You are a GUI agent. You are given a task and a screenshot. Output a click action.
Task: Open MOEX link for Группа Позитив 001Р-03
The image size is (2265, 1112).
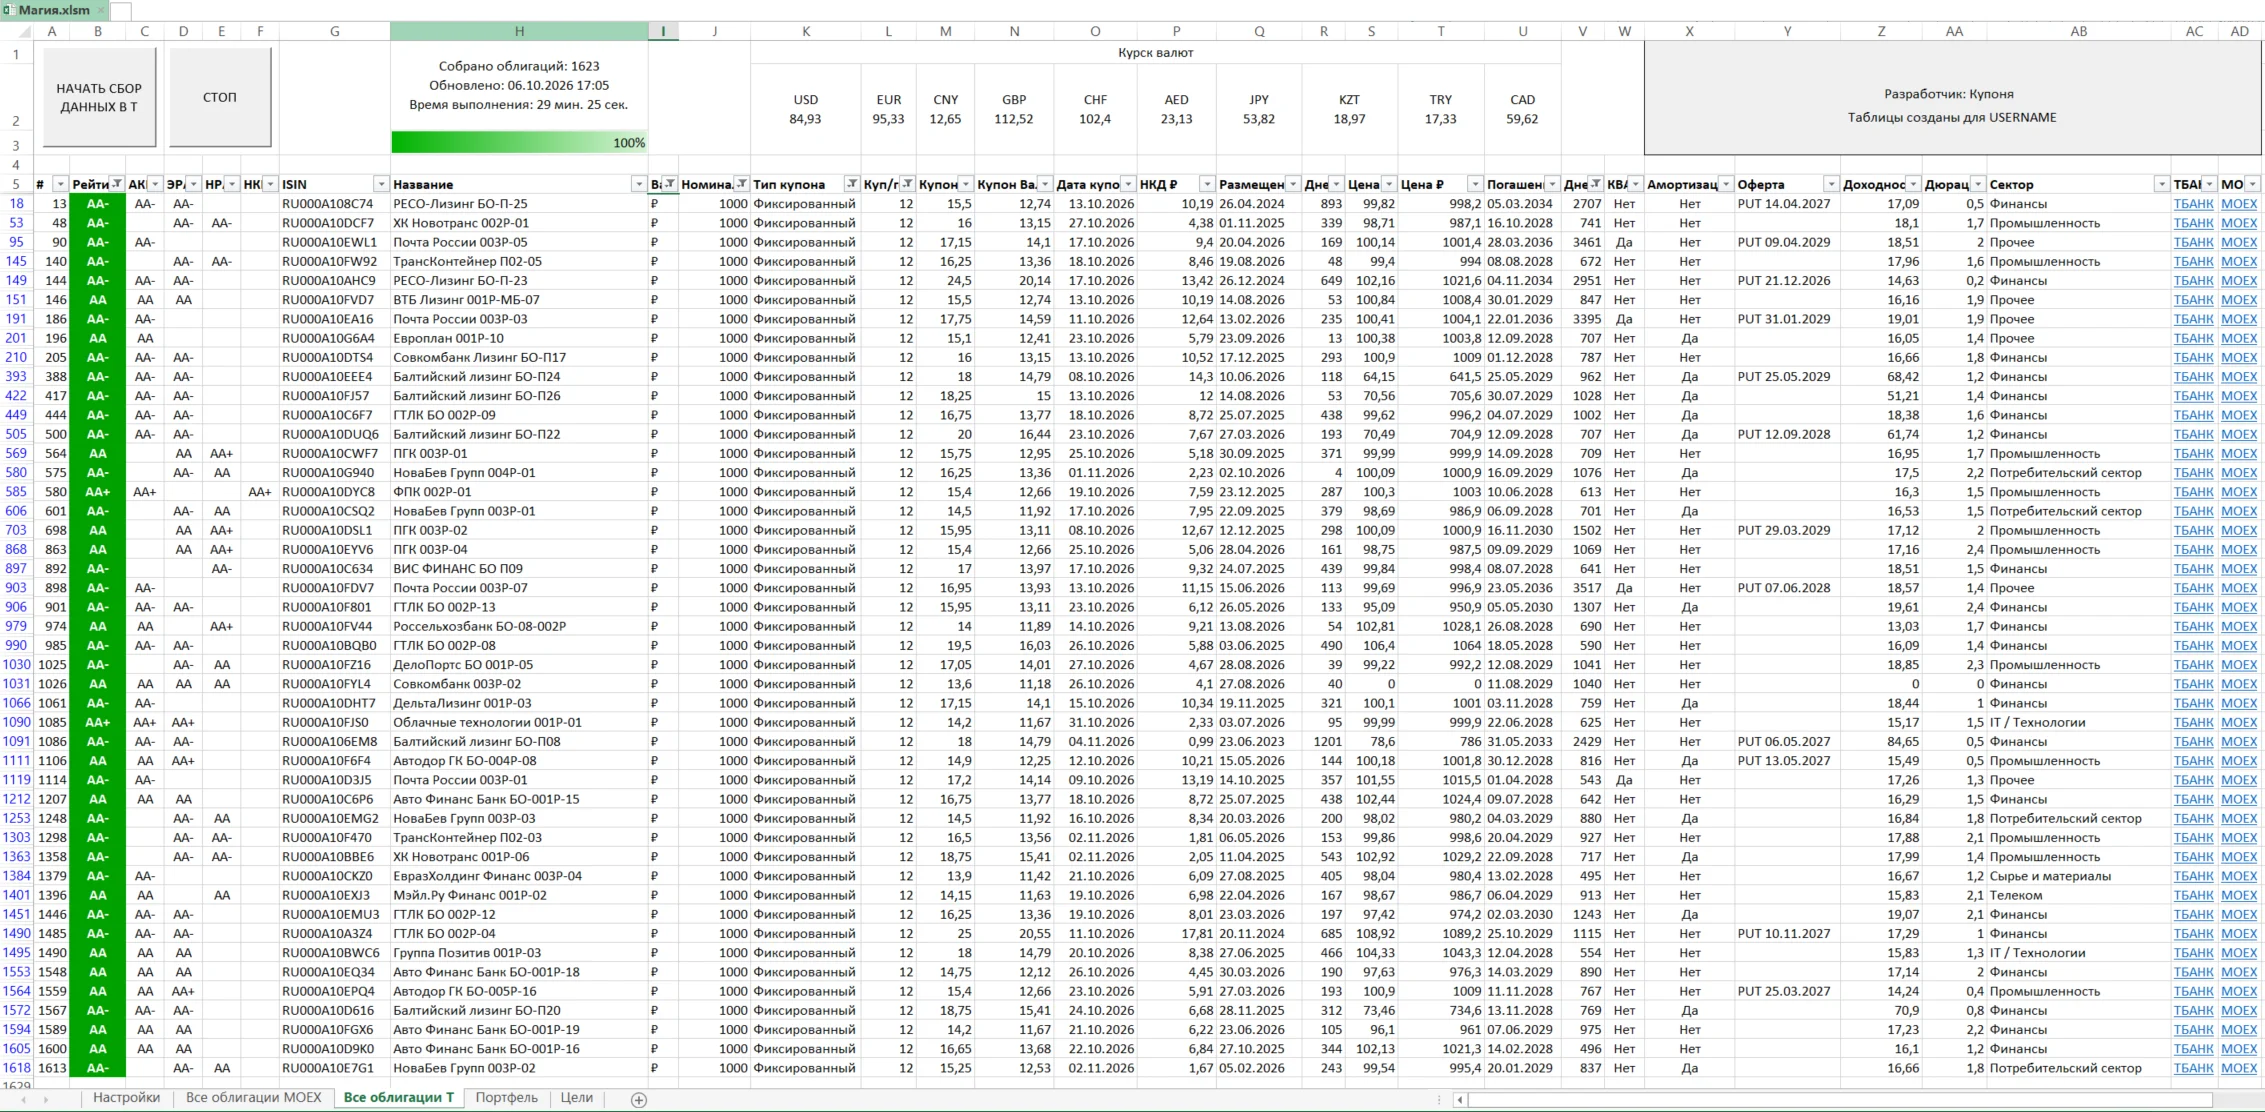(x=2239, y=953)
